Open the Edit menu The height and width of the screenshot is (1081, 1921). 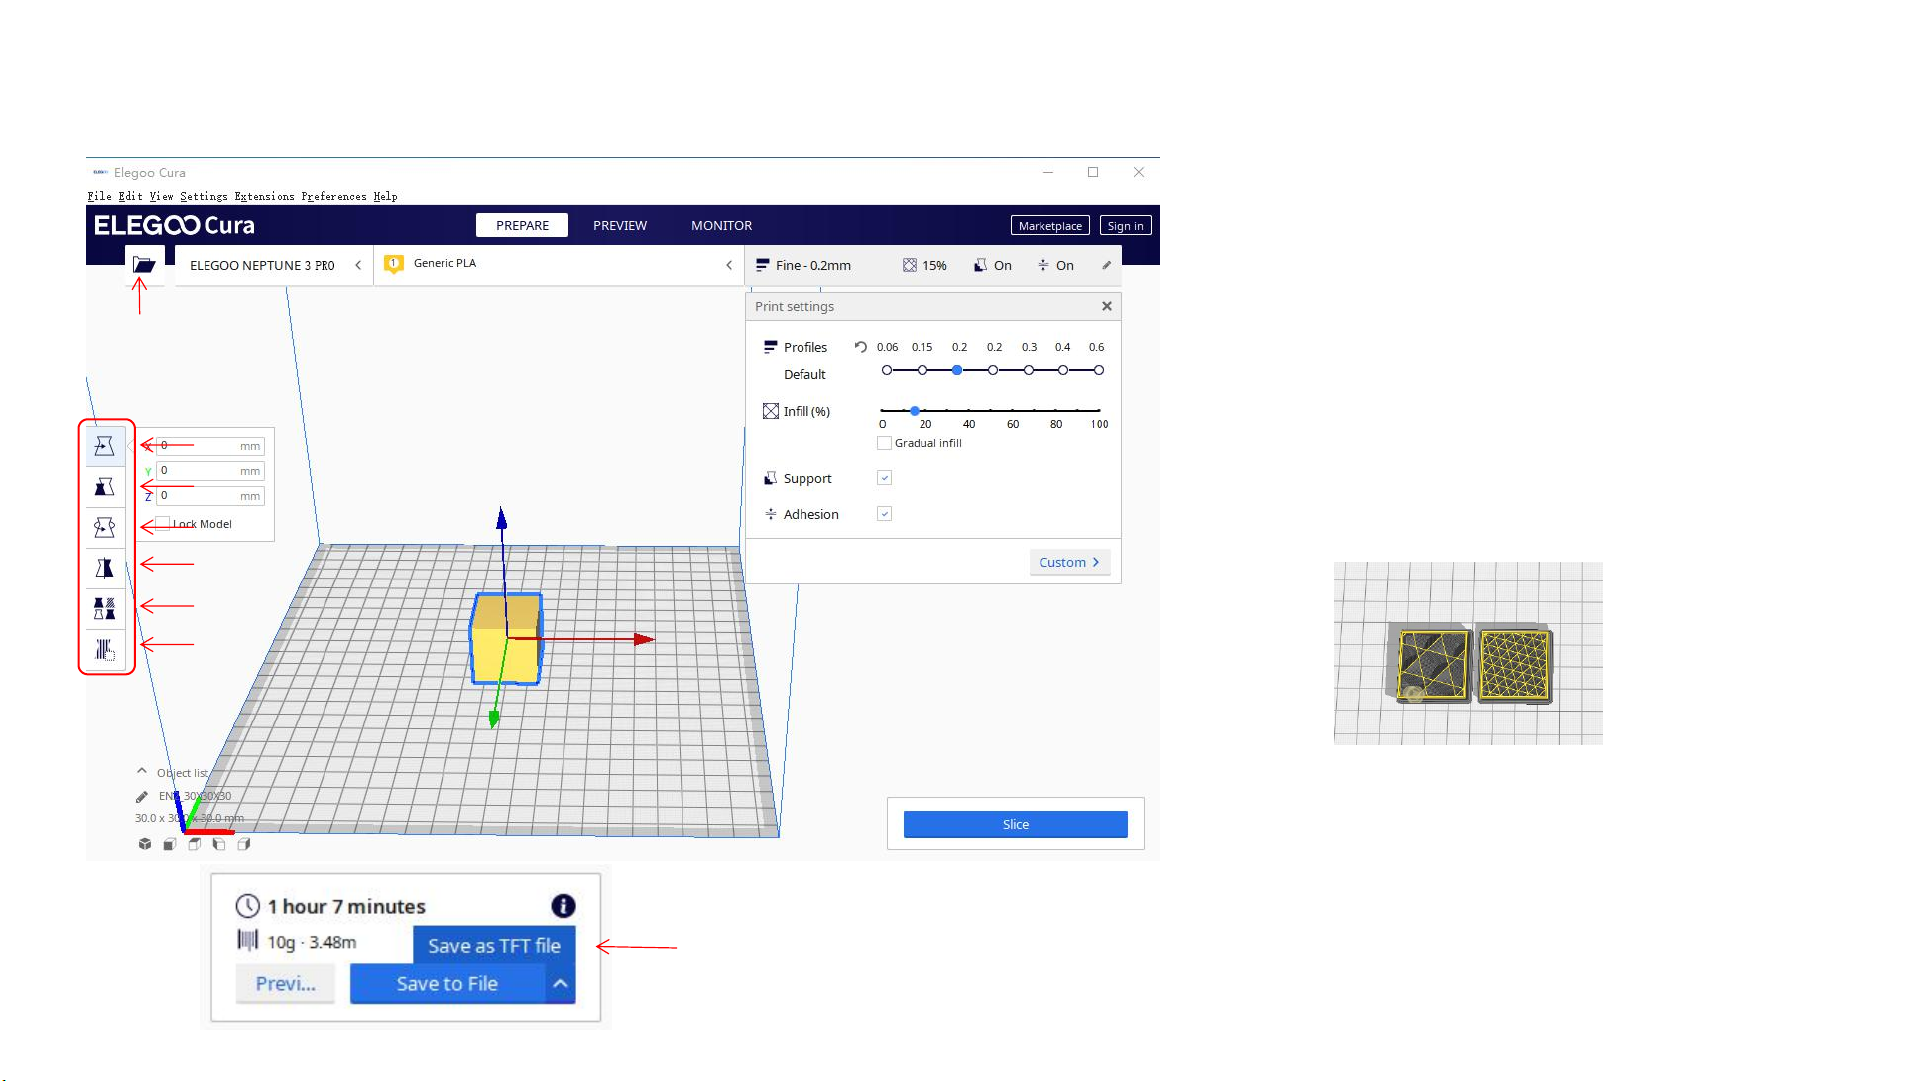130,196
